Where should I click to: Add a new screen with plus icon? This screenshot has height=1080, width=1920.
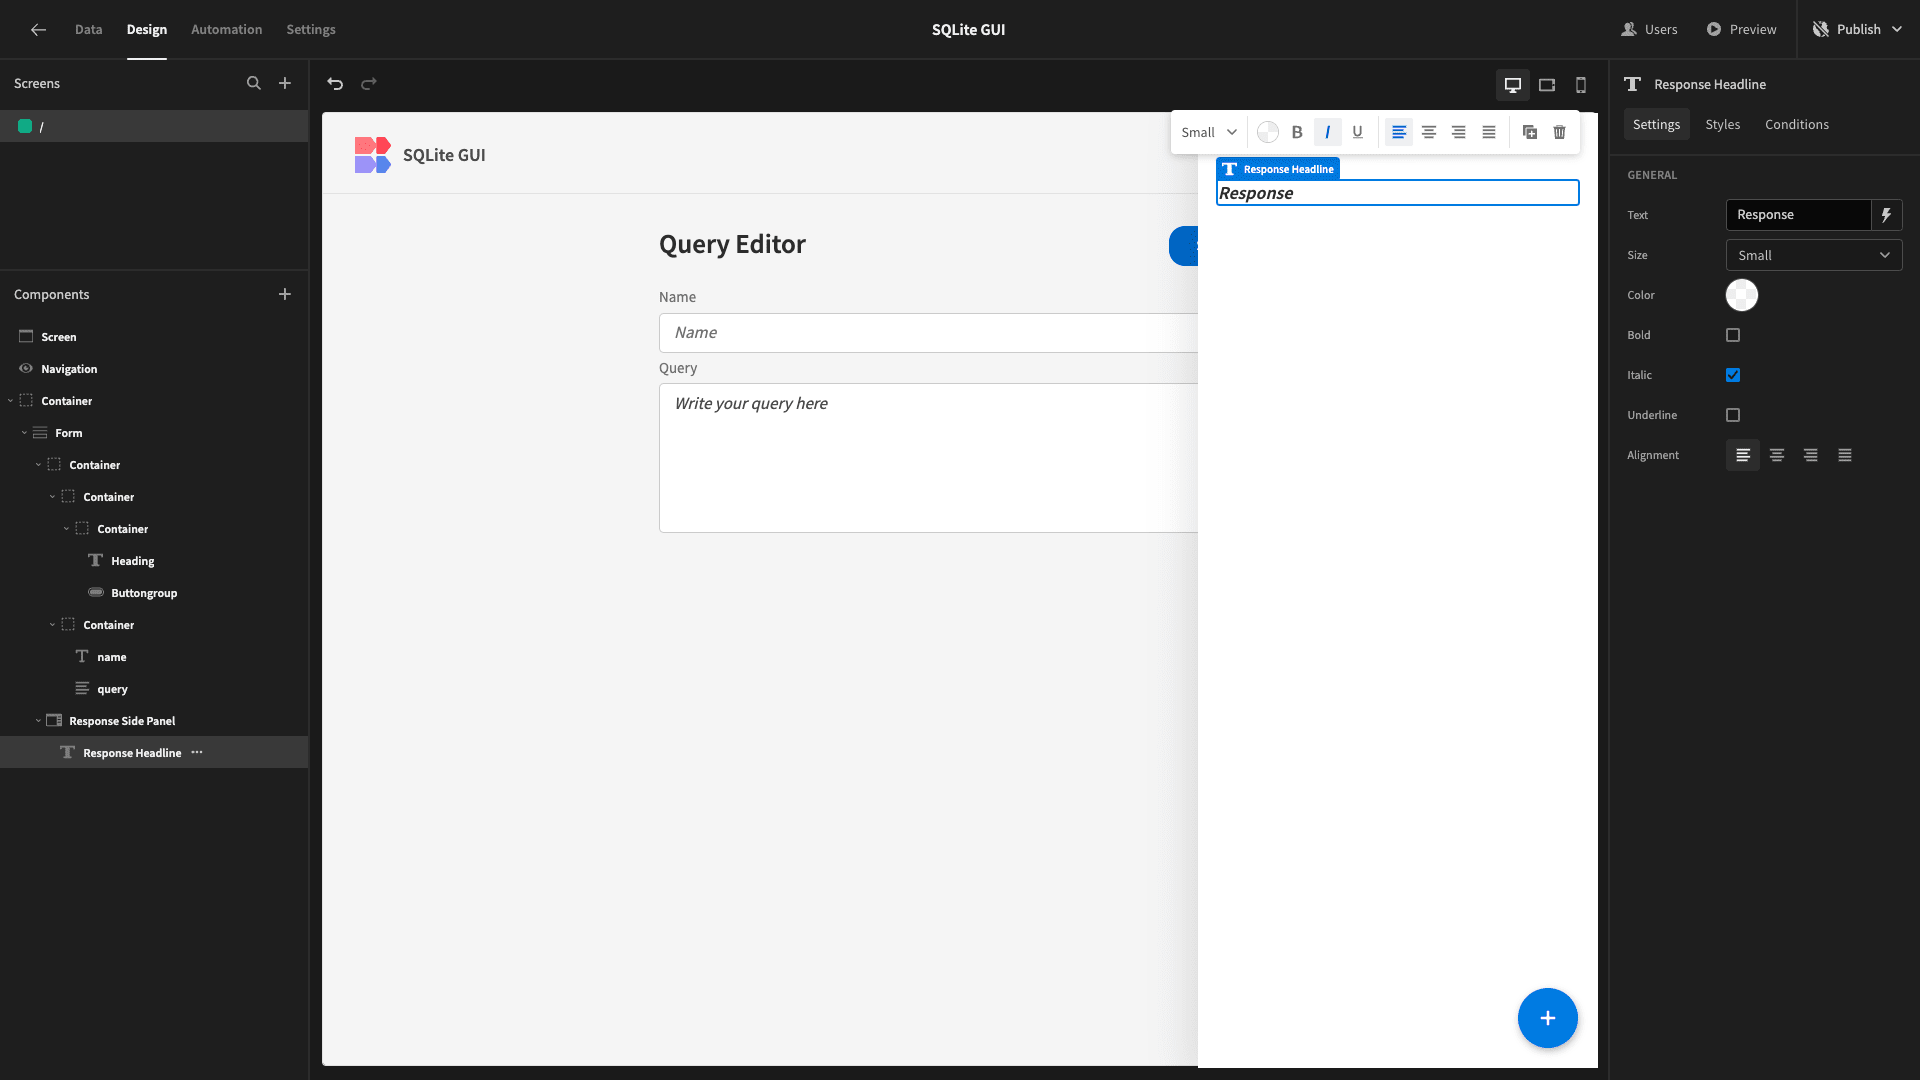click(x=285, y=84)
